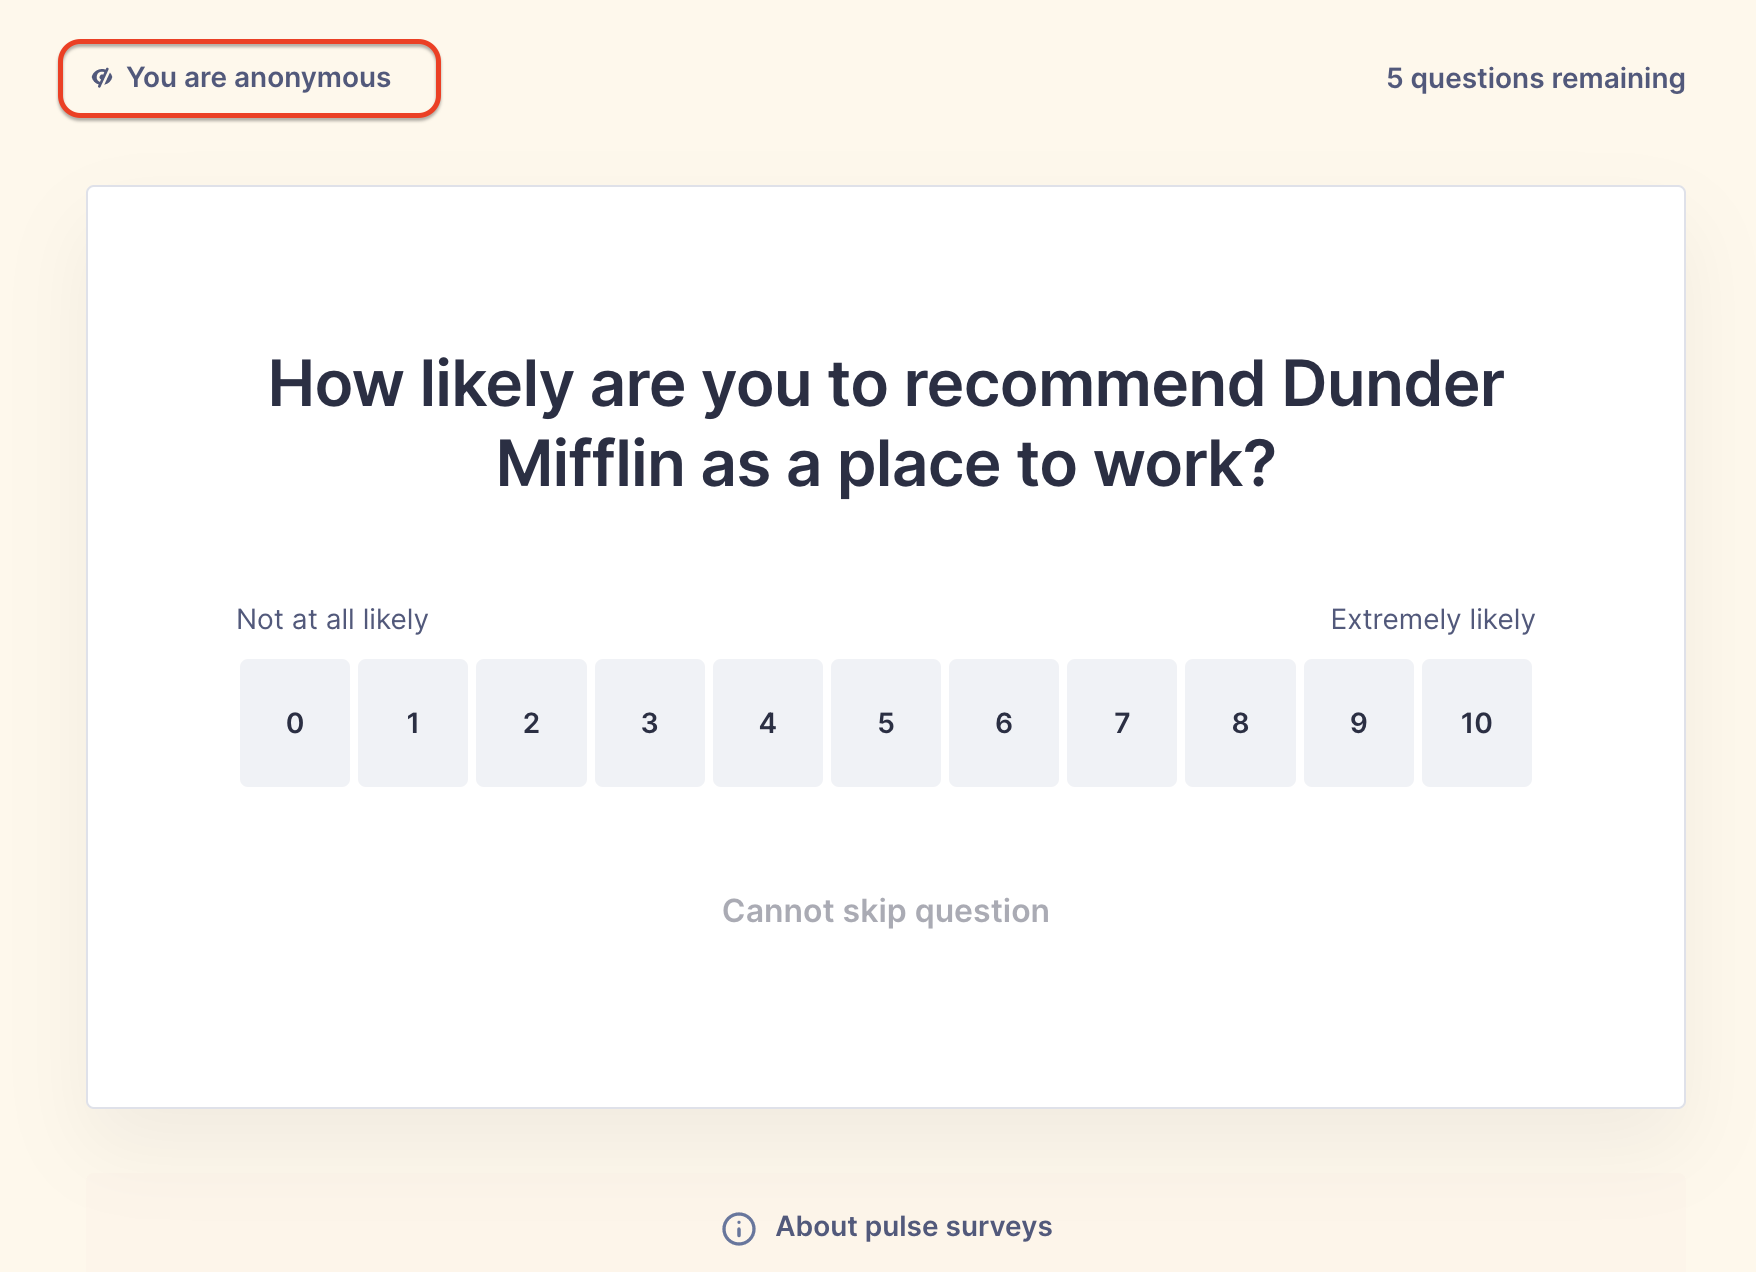Choose score 1
Screen dimensions: 1756x1272
click(x=413, y=723)
